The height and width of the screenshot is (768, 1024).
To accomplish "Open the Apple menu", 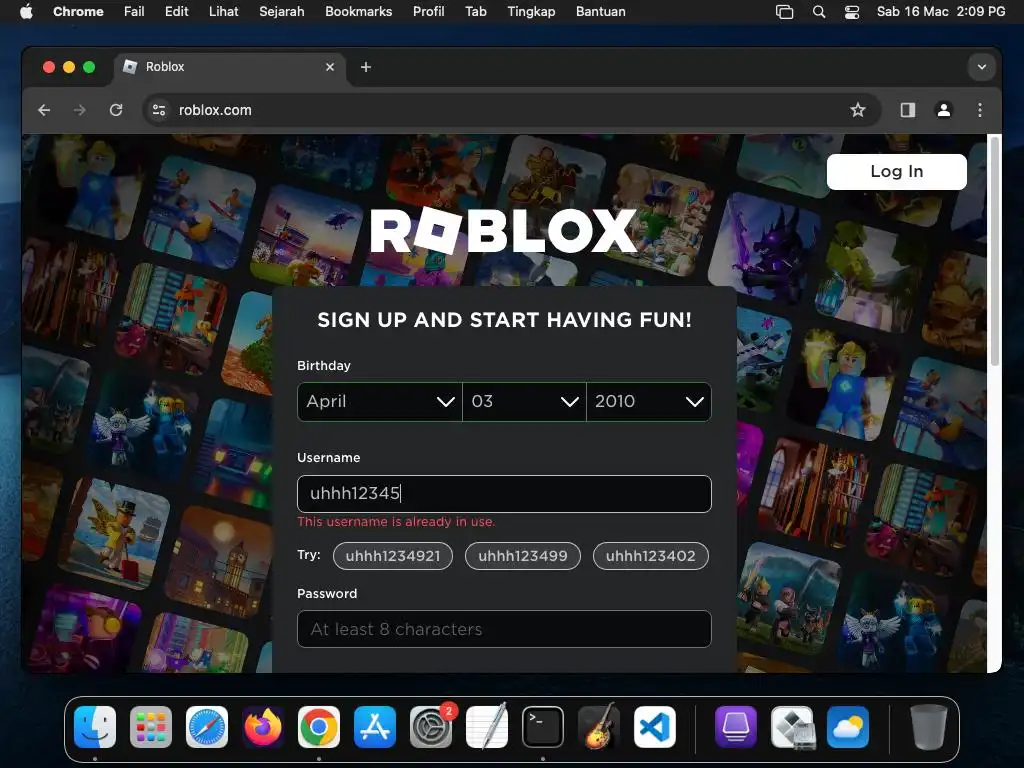I will [x=26, y=12].
